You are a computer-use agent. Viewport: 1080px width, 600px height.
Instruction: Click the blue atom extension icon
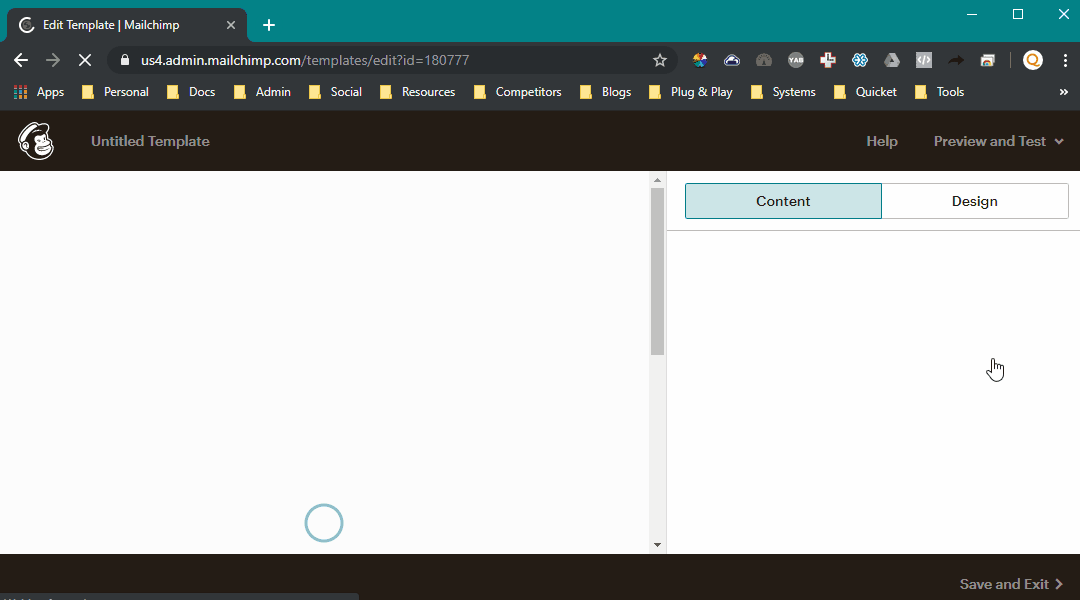860,61
